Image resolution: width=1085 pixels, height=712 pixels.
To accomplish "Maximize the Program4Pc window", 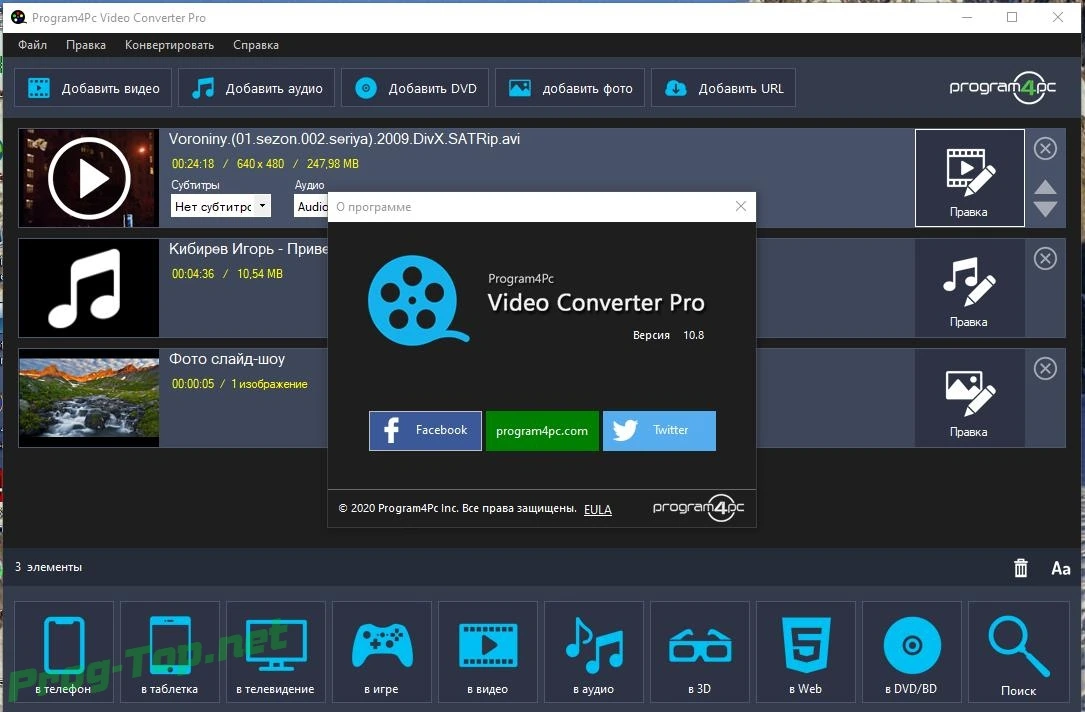I will (x=1012, y=17).
